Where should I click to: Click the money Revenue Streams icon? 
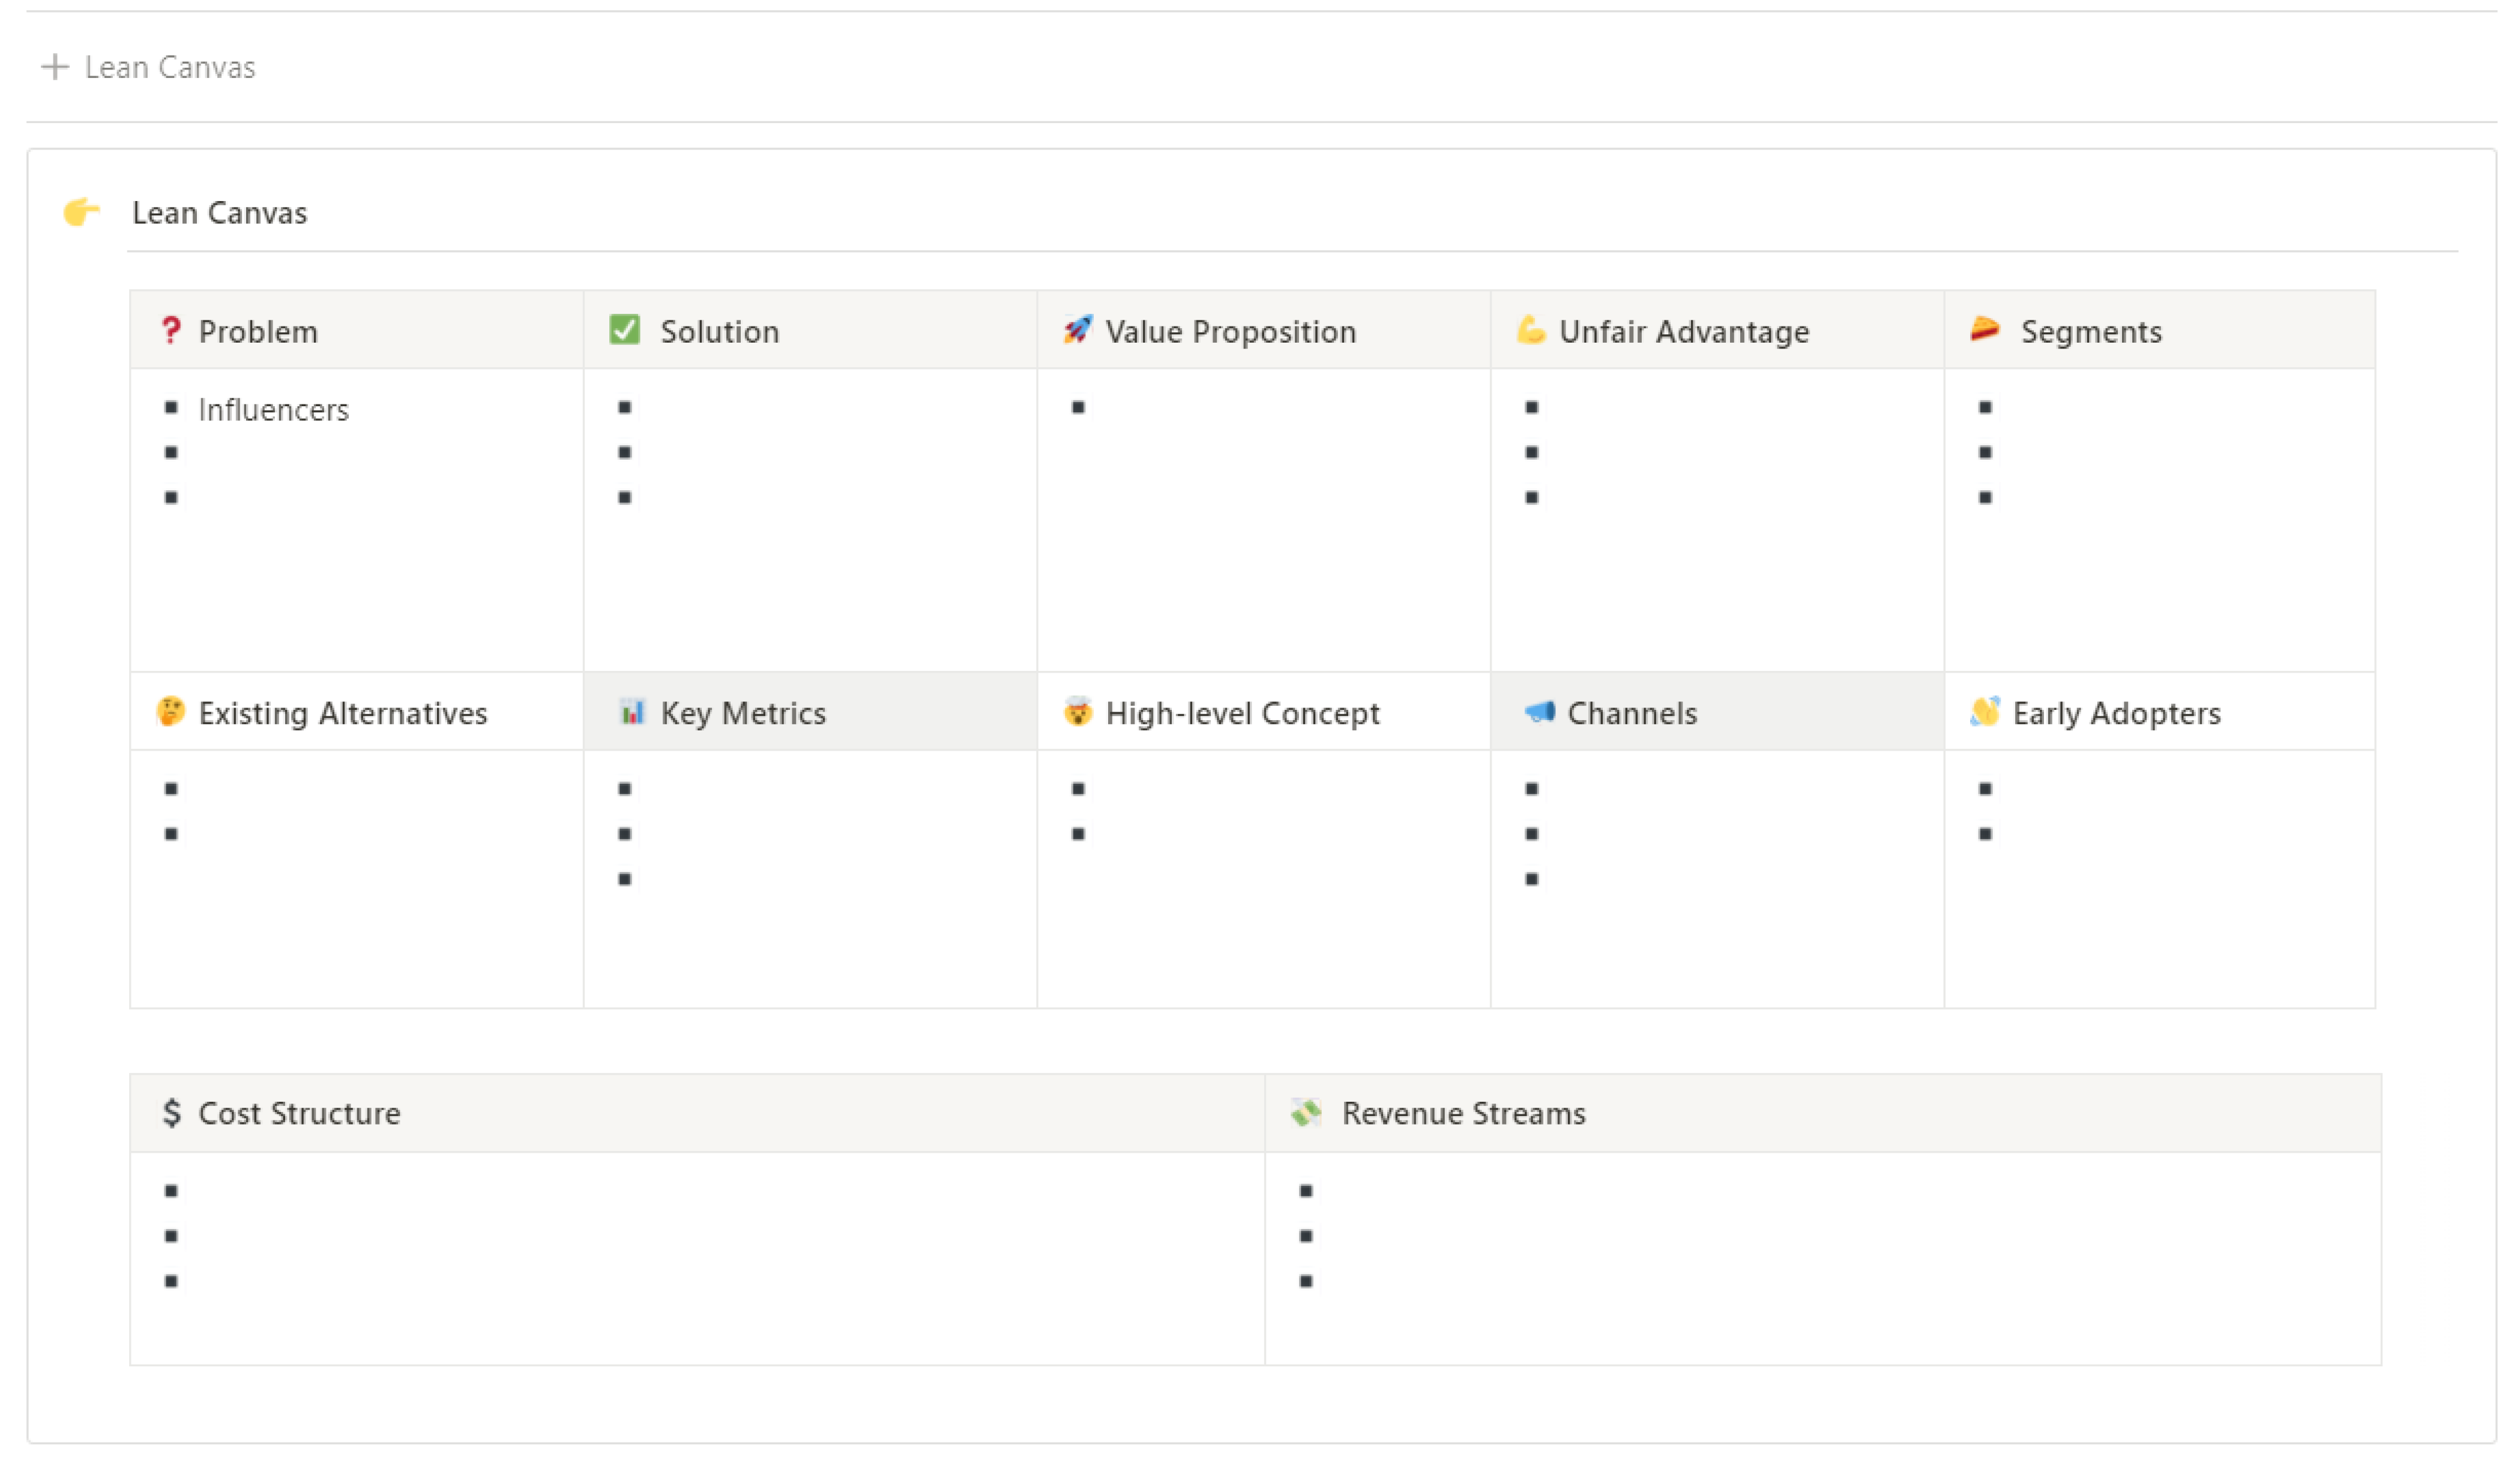(1306, 1113)
